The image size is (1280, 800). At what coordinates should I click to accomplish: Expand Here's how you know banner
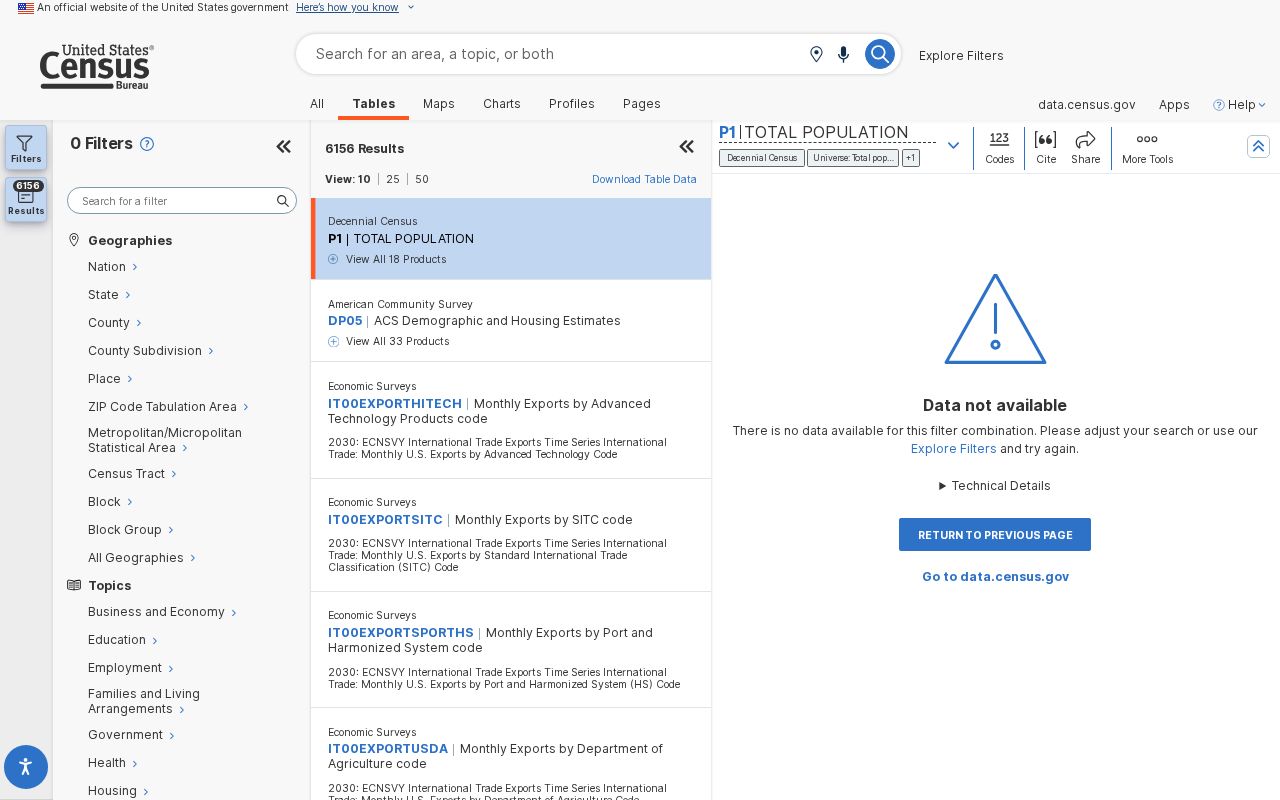(x=355, y=7)
